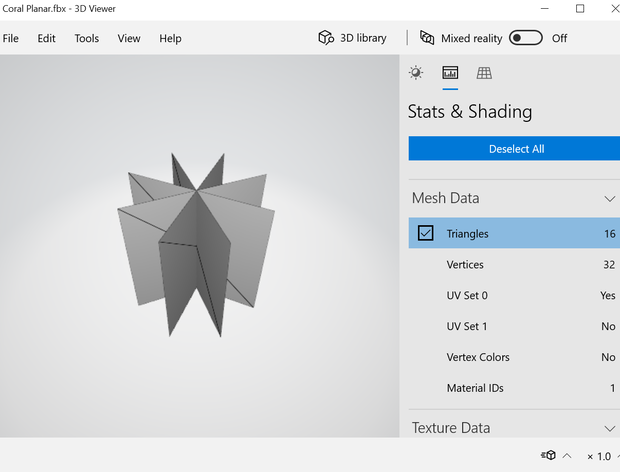Open the animation chevron in status bar
Image resolution: width=620 pixels, height=472 pixels.
567,456
